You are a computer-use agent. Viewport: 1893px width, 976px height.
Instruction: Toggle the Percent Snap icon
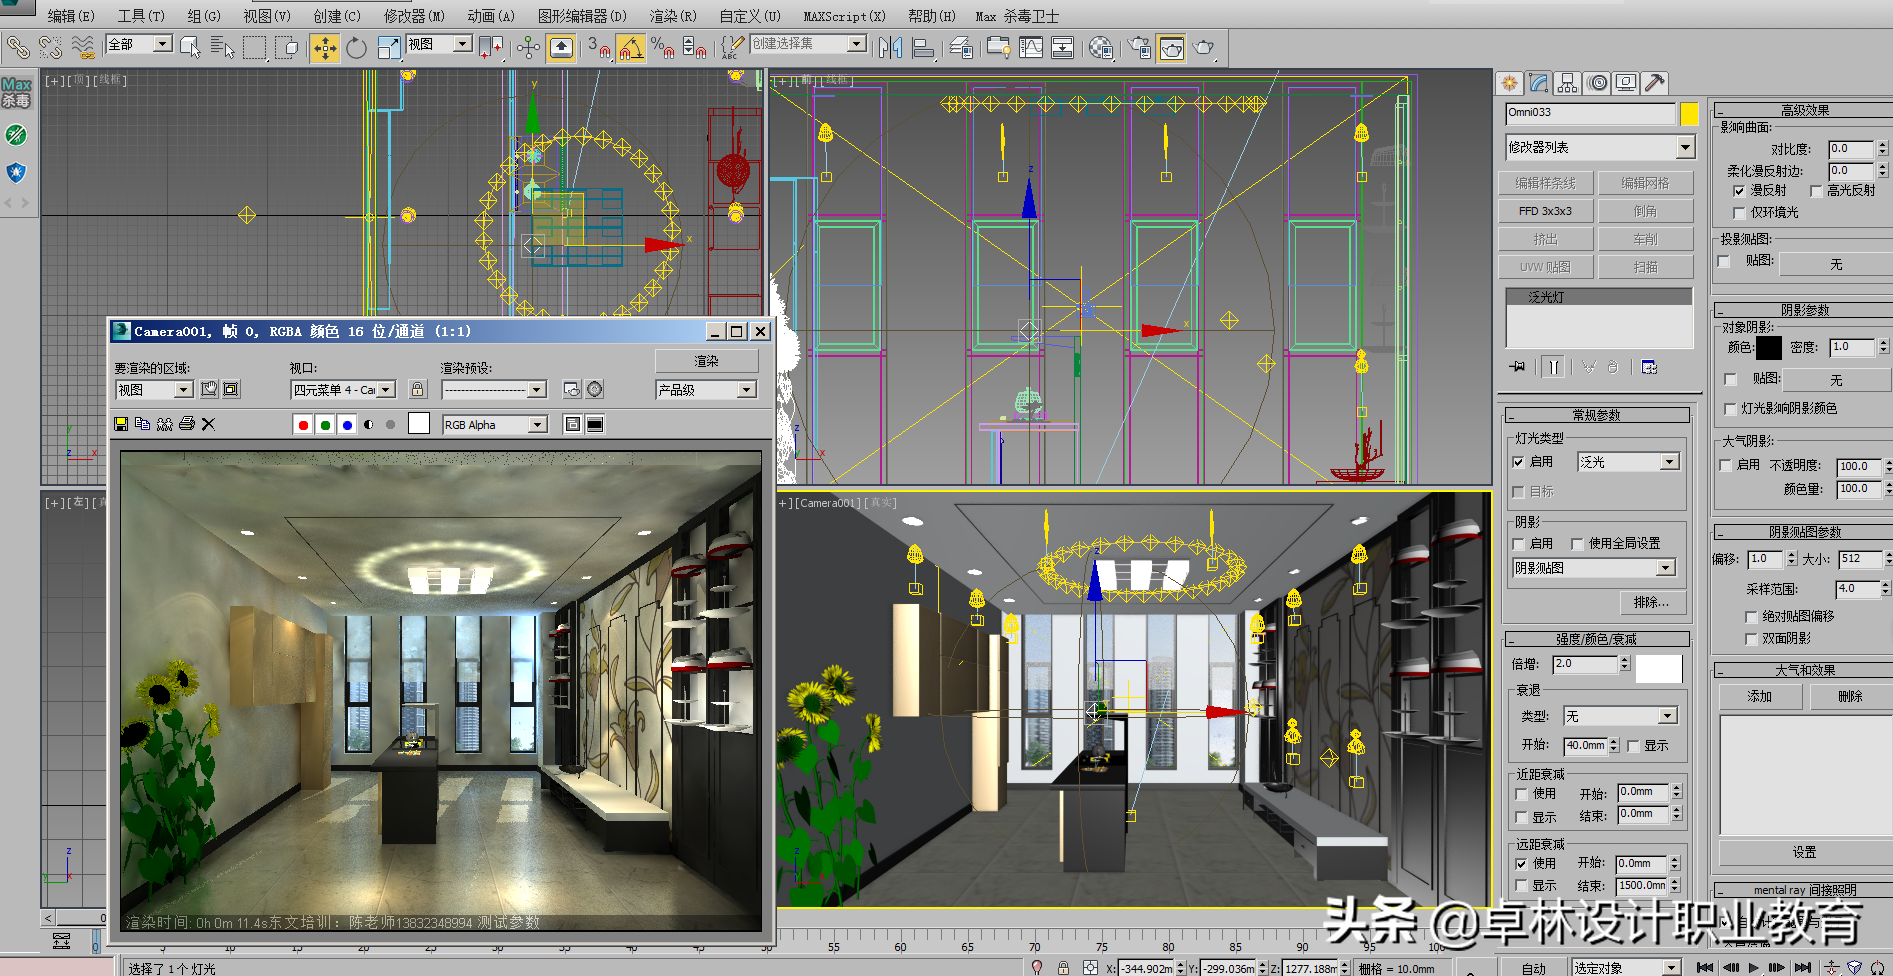(662, 47)
